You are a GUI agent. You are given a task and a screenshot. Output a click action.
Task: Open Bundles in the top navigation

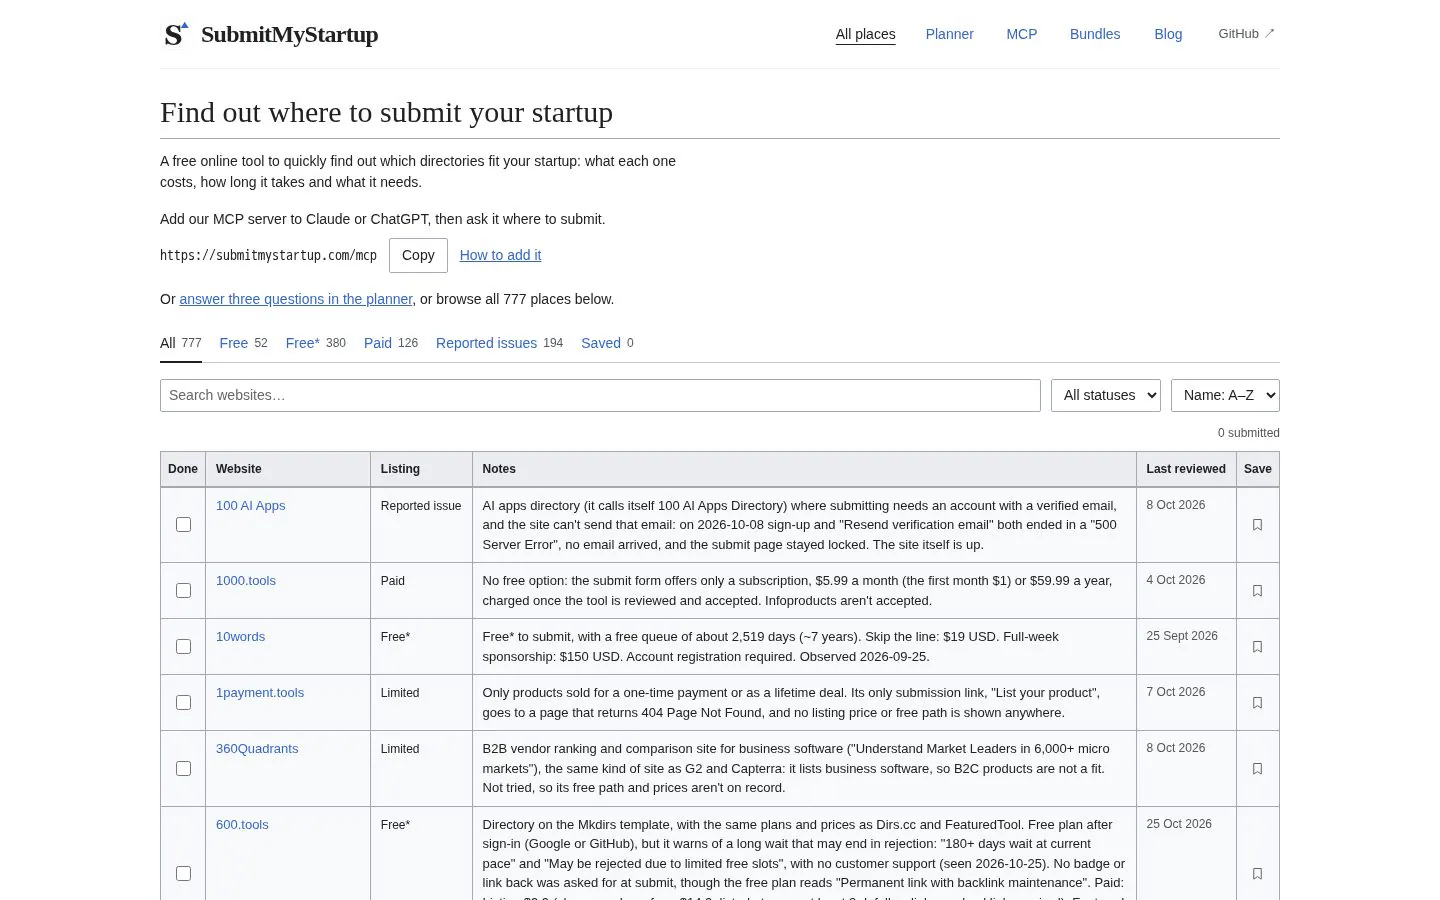click(1095, 34)
